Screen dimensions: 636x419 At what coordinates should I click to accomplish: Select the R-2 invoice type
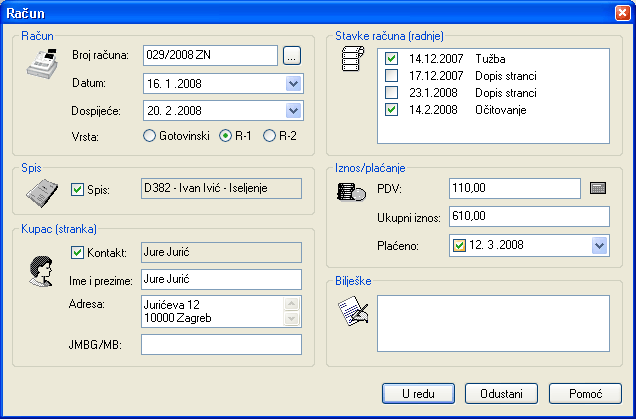click(268, 135)
